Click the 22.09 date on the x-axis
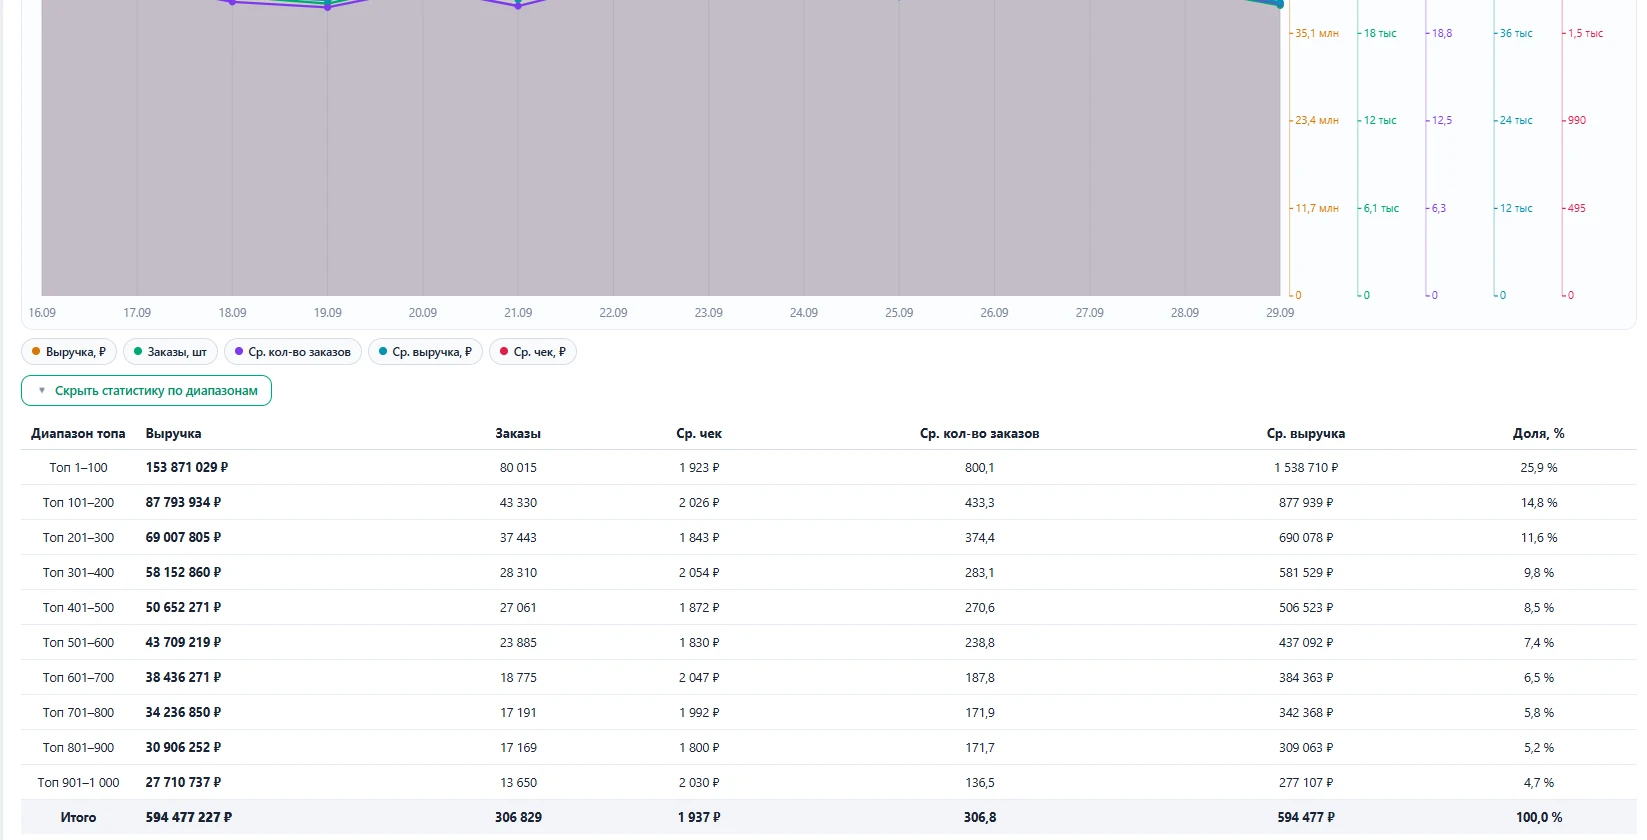This screenshot has width=1647, height=840. 613,313
